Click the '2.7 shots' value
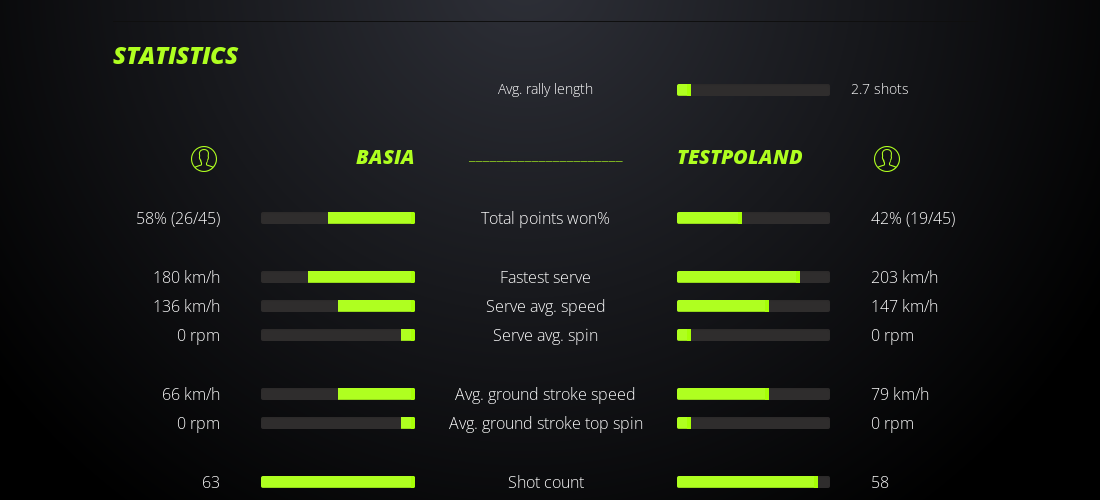This screenshot has width=1100, height=500. (x=879, y=89)
